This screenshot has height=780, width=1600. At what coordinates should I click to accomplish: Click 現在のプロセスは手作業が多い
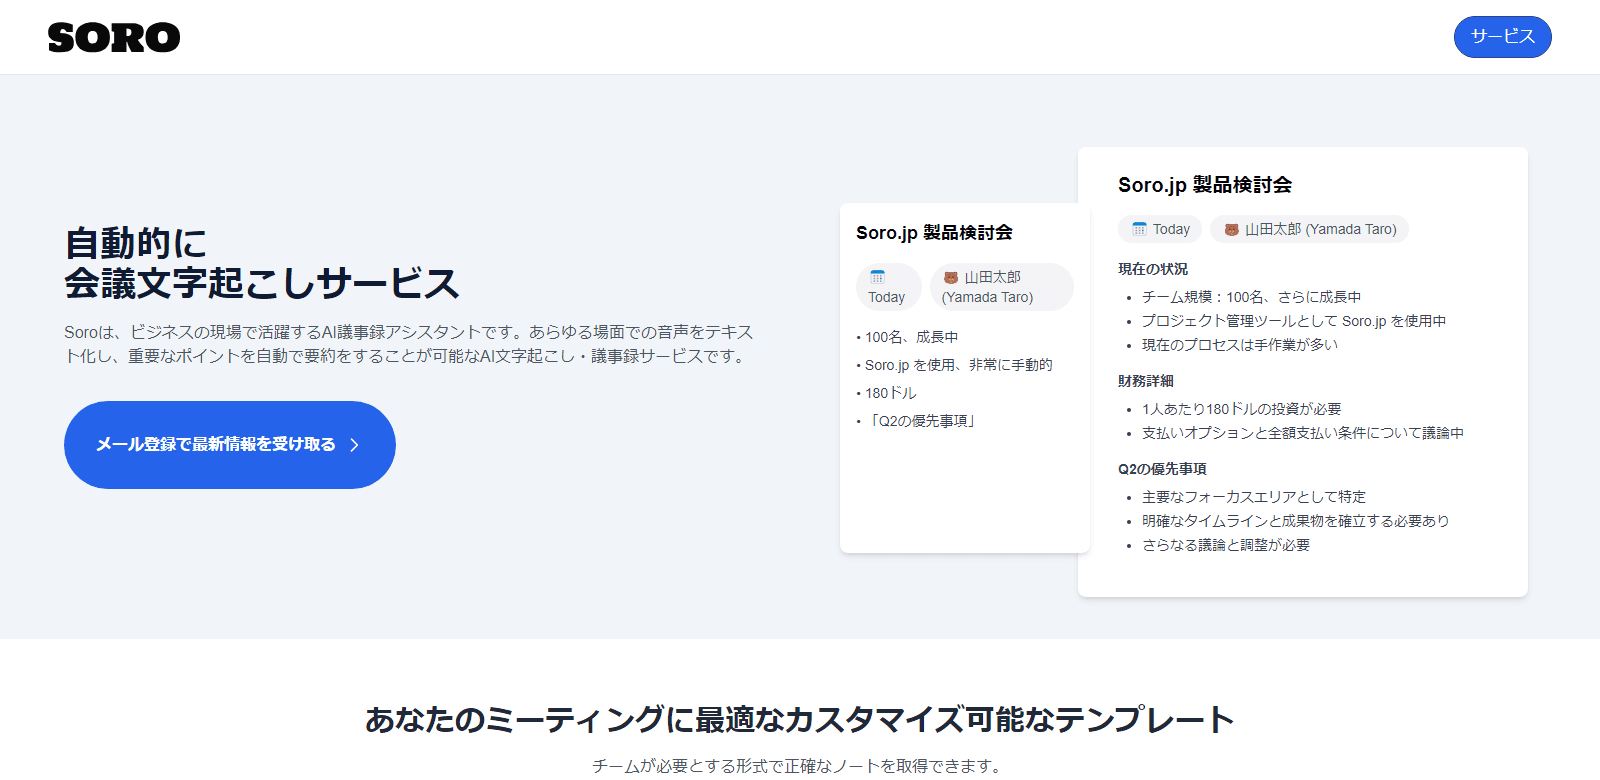(x=1240, y=345)
